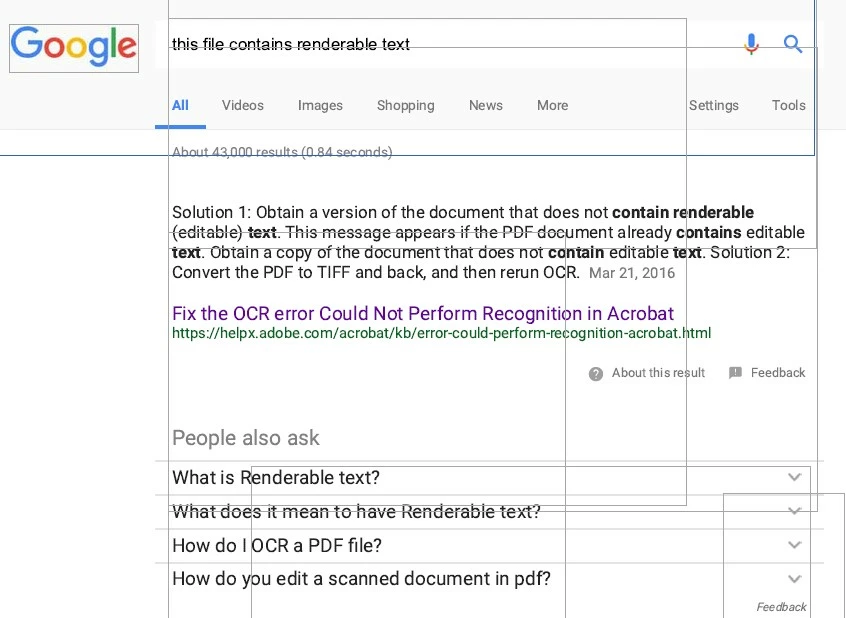Select the All results tab
Image resolution: width=846 pixels, height=618 pixels.
tap(180, 105)
